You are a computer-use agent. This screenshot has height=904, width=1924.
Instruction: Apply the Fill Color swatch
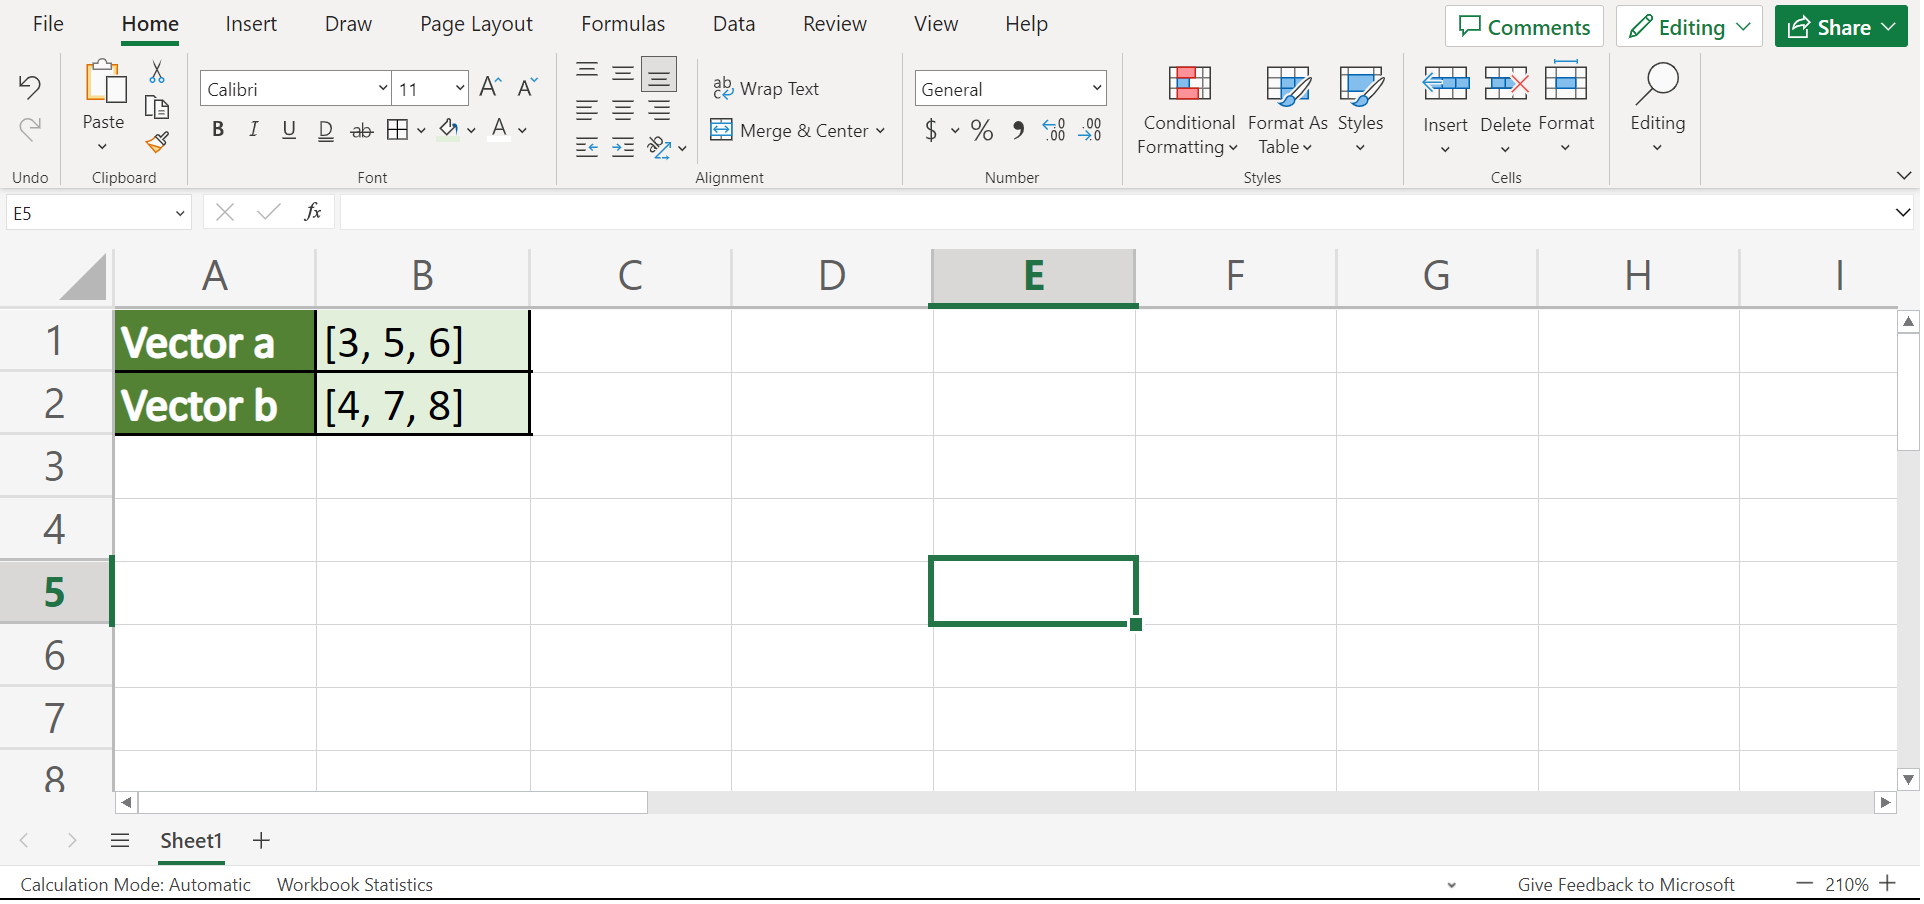tap(449, 130)
